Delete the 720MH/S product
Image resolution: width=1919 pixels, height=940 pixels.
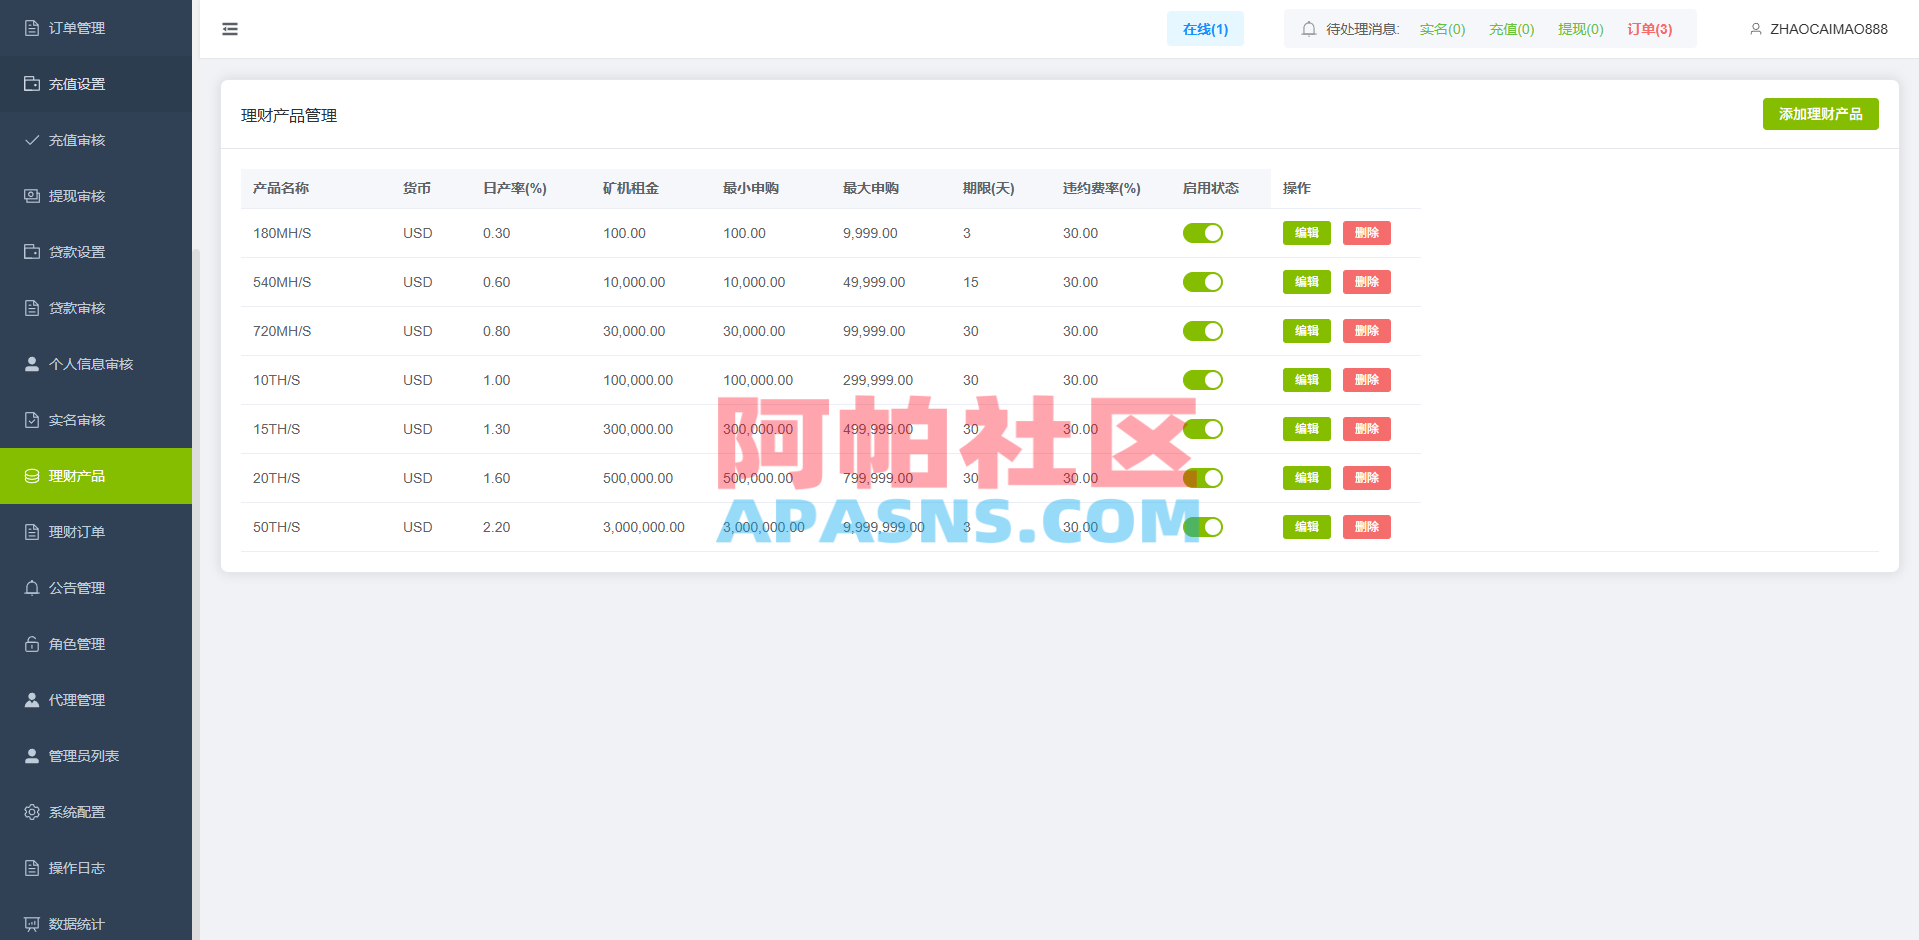tap(1366, 331)
